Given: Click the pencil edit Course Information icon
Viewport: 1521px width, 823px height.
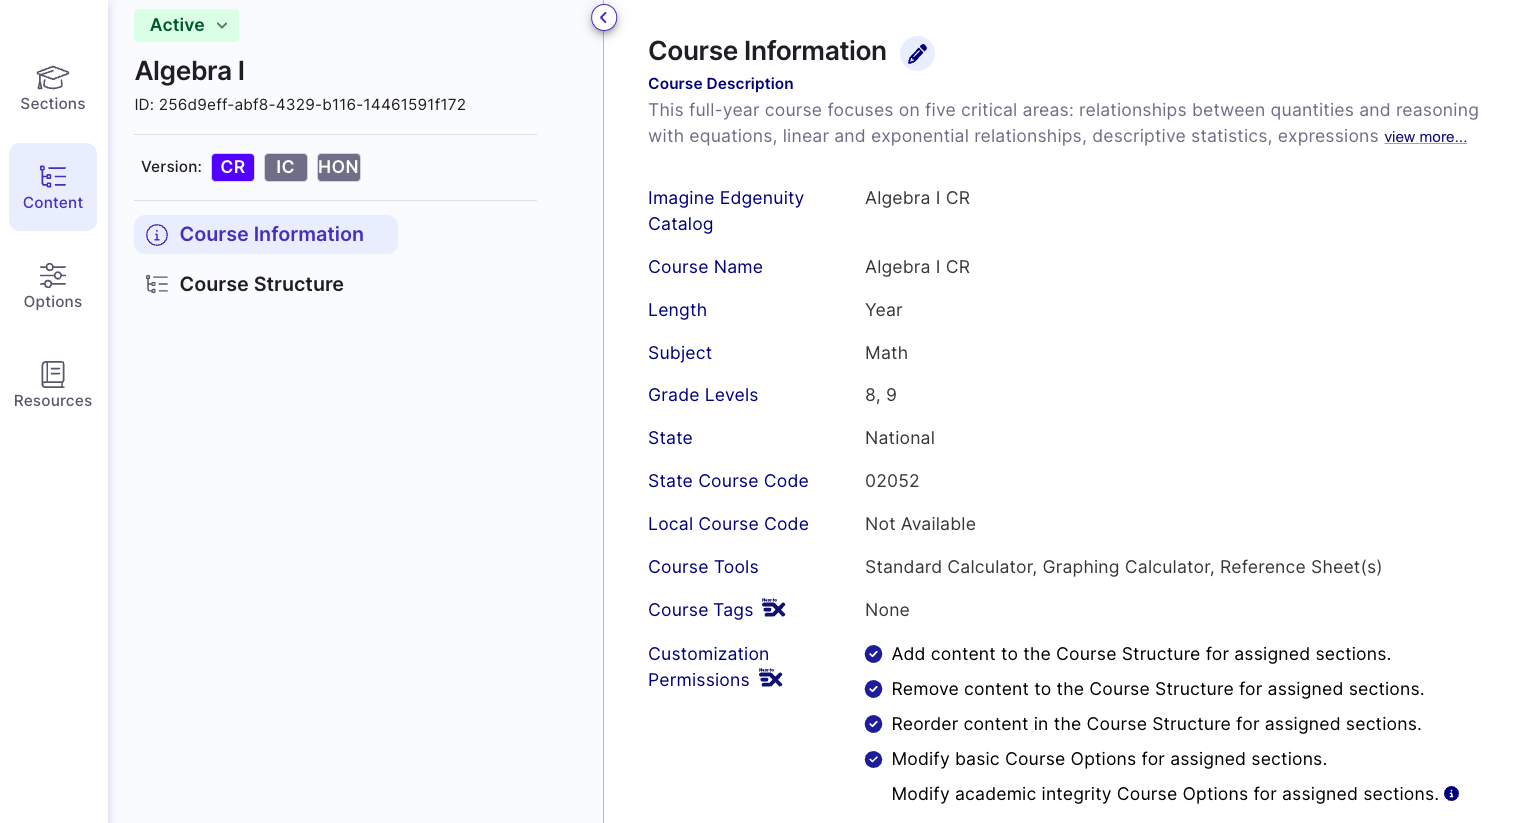Looking at the screenshot, I should click(x=917, y=53).
